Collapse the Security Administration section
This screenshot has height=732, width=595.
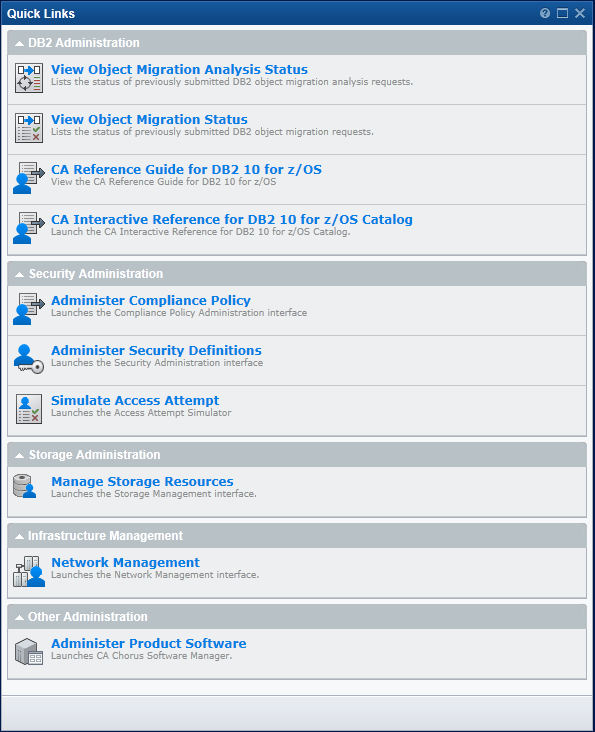pyautogui.click(x=19, y=274)
